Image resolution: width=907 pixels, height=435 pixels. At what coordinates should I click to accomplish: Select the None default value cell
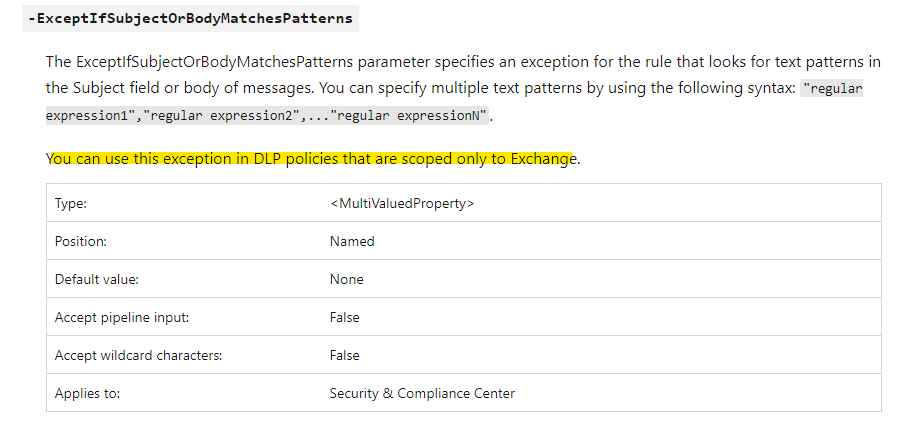coord(346,279)
